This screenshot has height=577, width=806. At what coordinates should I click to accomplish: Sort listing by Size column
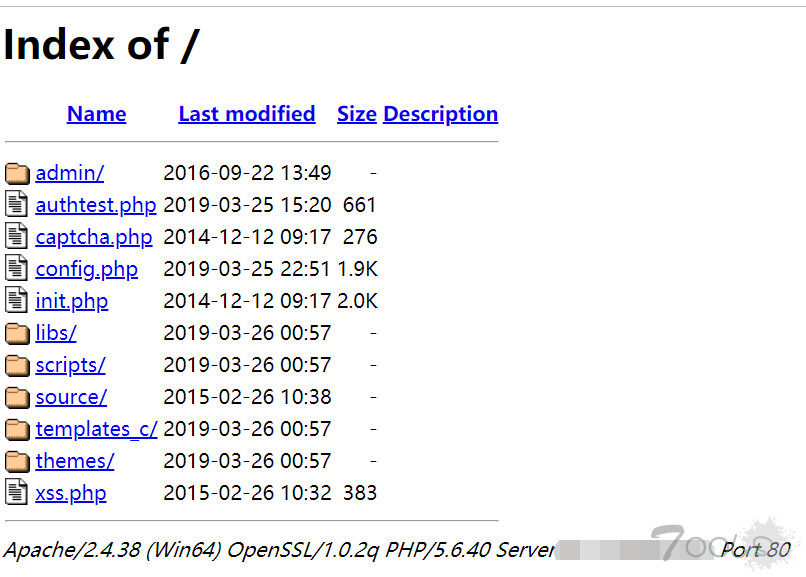click(x=356, y=114)
